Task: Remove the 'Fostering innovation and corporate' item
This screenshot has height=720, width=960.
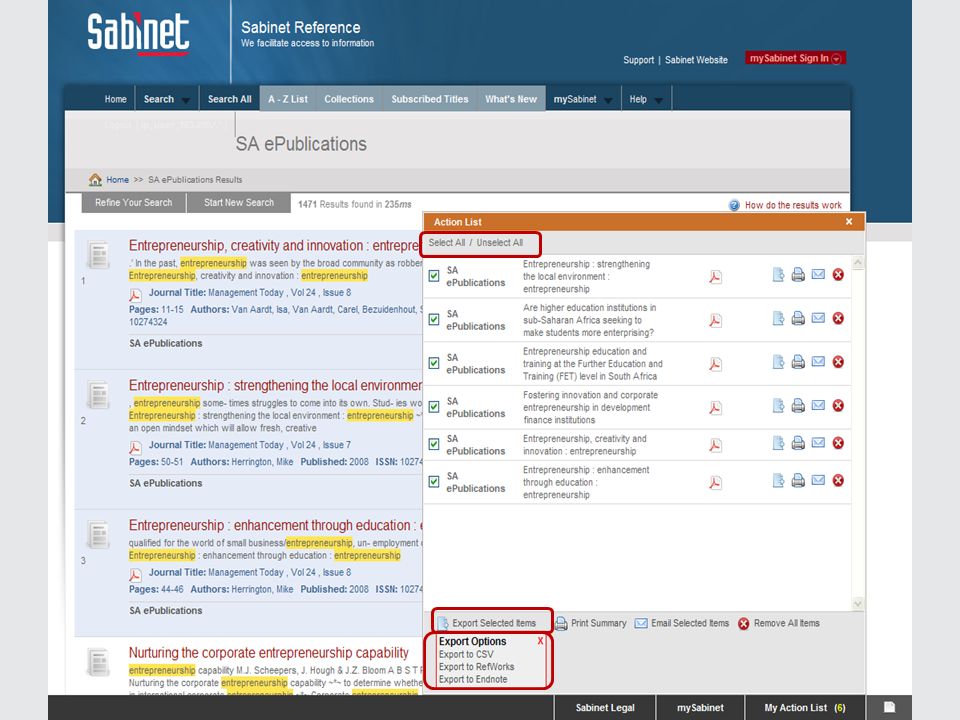Action: 838,405
